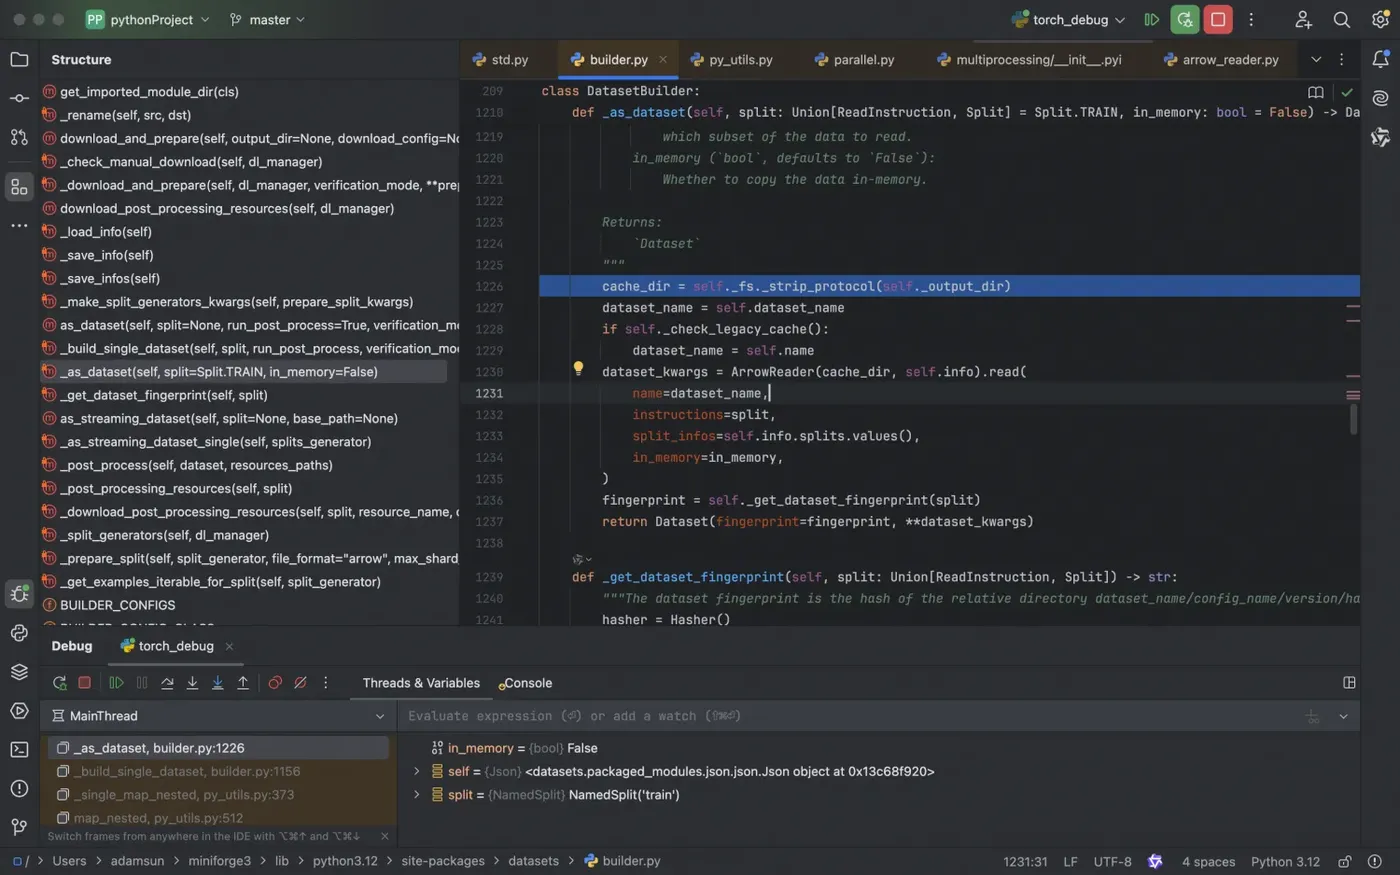This screenshot has height=875, width=1400.
Task: Expand the split variable node
Action: click(417, 795)
